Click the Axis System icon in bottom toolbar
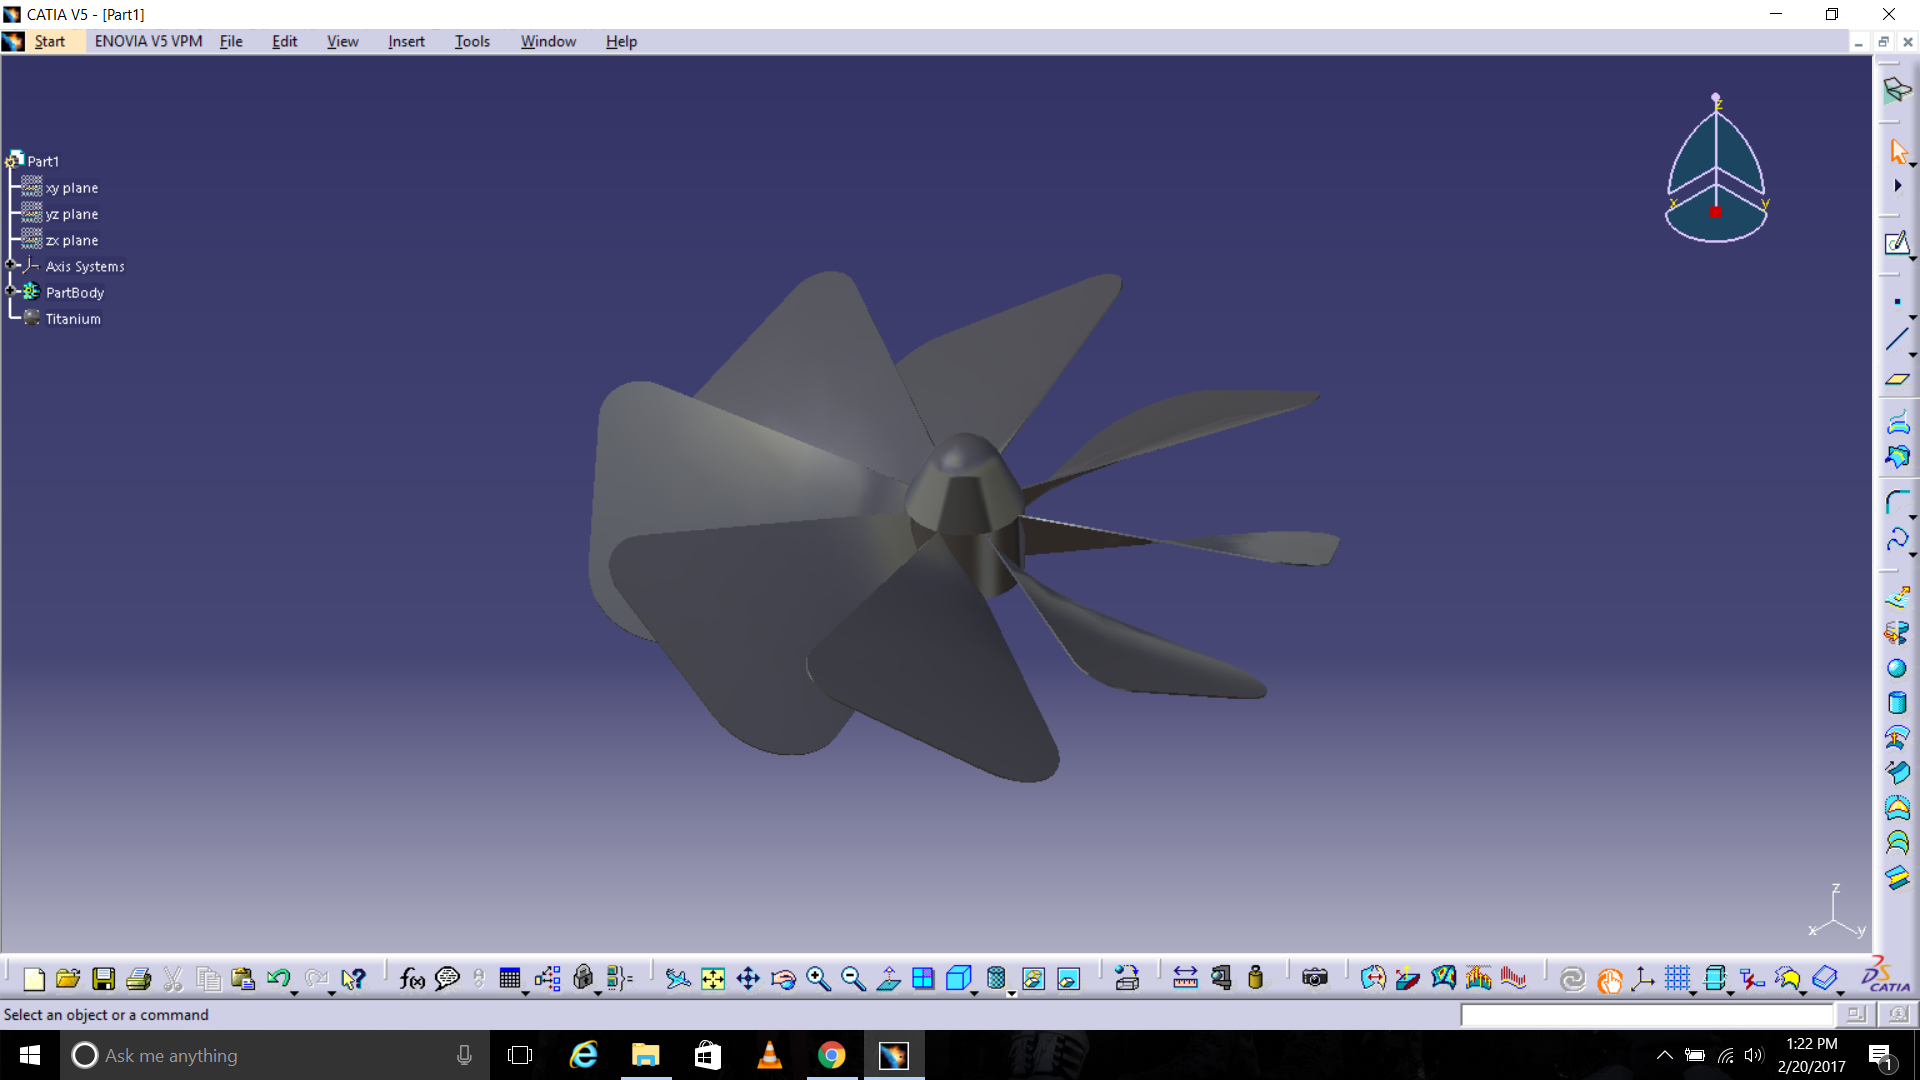 coord(1642,979)
